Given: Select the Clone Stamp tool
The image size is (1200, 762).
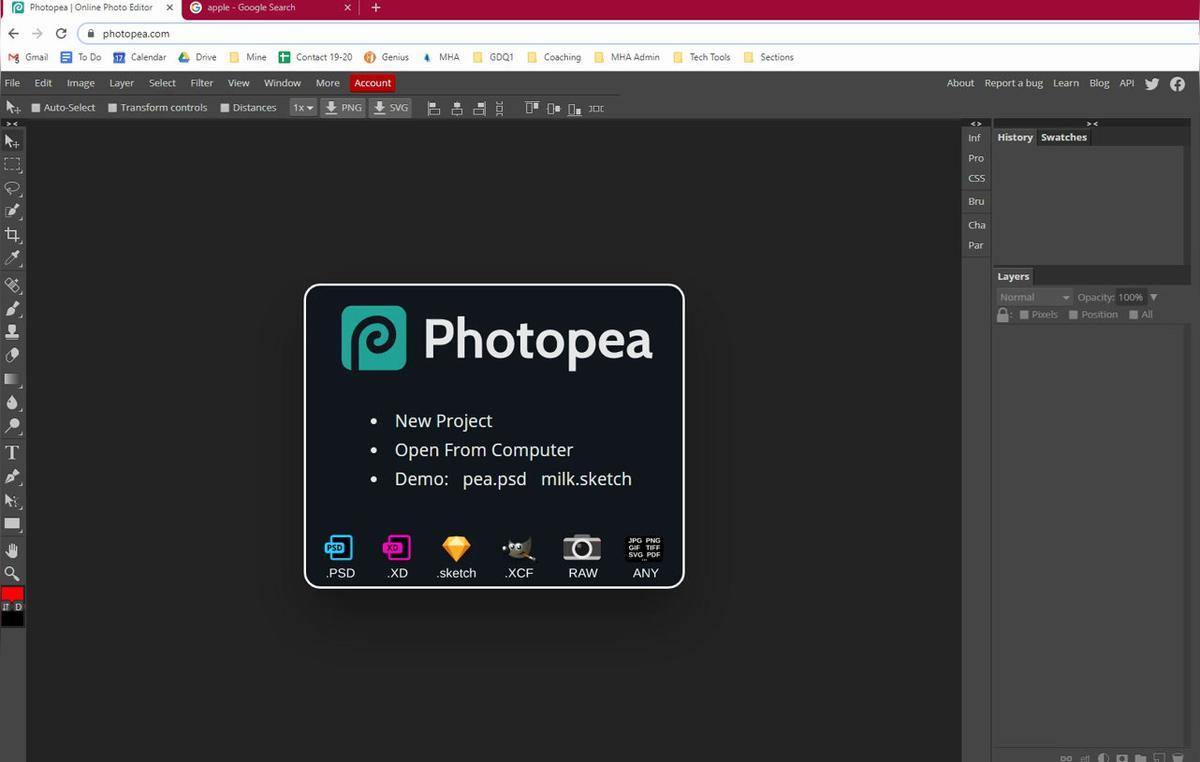Looking at the screenshot, I should coord(12,331).
